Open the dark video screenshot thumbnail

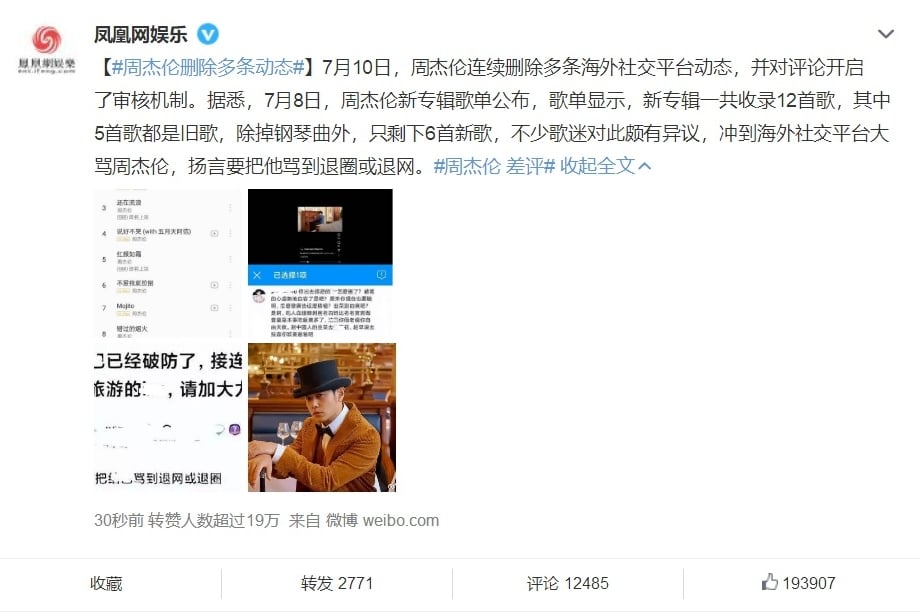(x=320, y=263)
